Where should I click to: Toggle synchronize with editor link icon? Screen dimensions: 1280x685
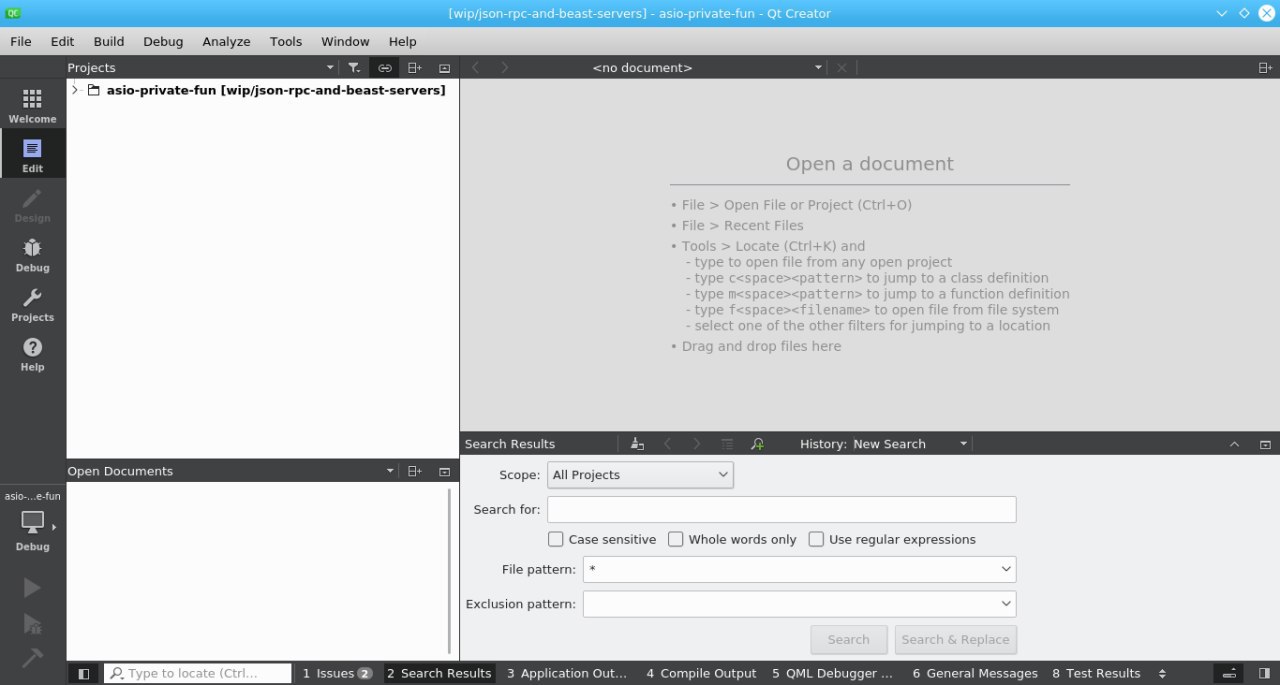(385, 68)
